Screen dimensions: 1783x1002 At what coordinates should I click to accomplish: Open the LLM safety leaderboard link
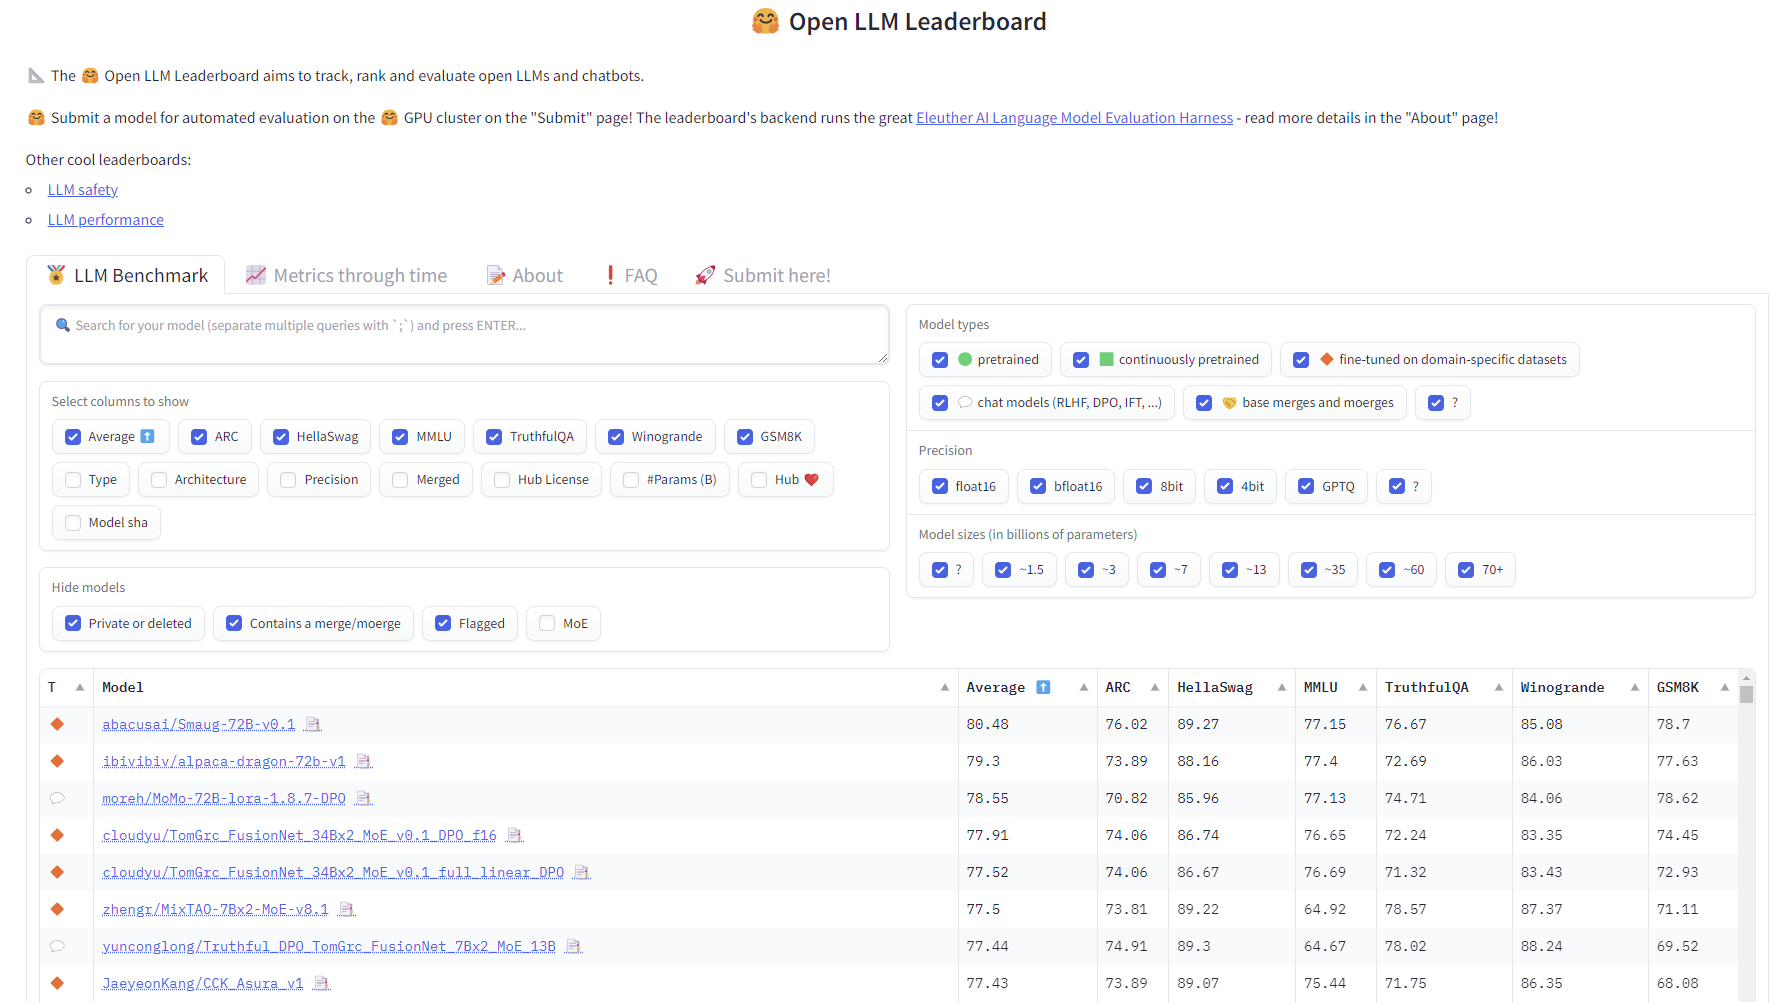click(83, 190)
